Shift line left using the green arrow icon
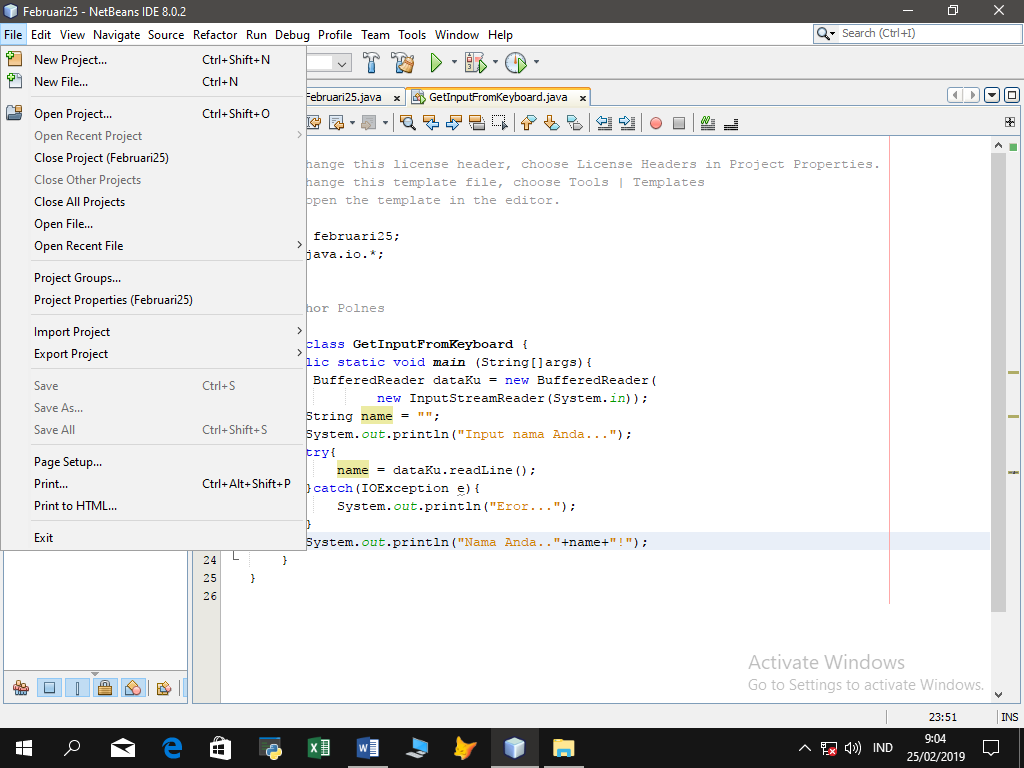 click(606, 122)
